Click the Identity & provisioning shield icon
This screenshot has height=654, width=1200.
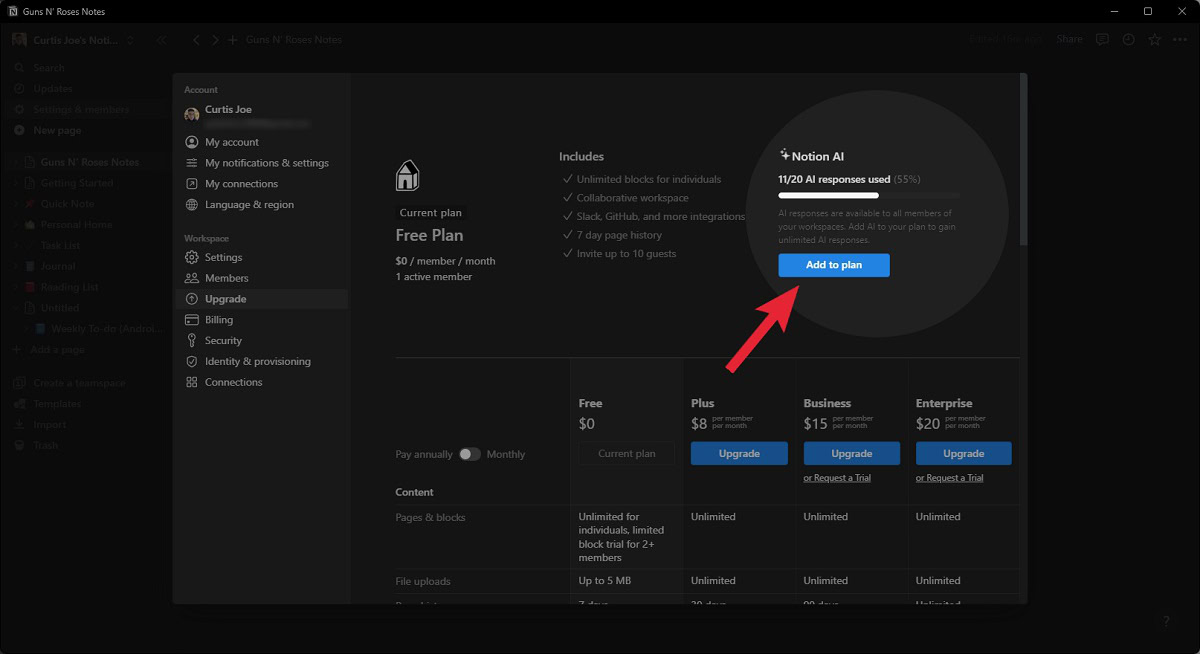coord(192,362)
